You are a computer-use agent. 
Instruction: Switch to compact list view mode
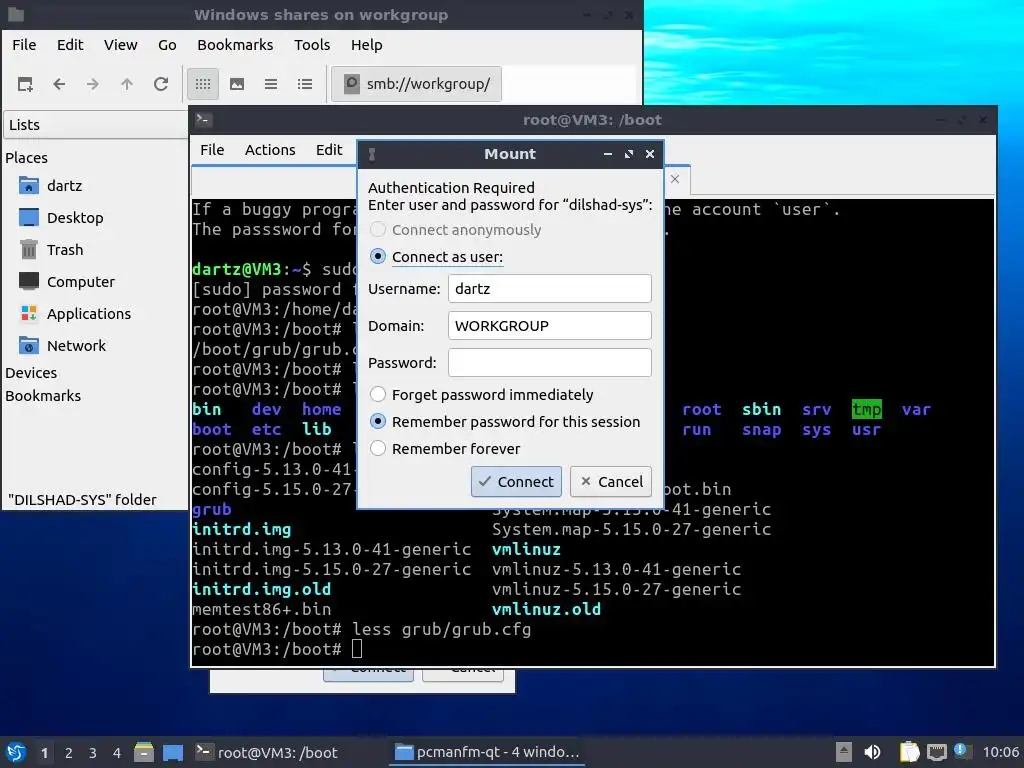tap(271, 84)
